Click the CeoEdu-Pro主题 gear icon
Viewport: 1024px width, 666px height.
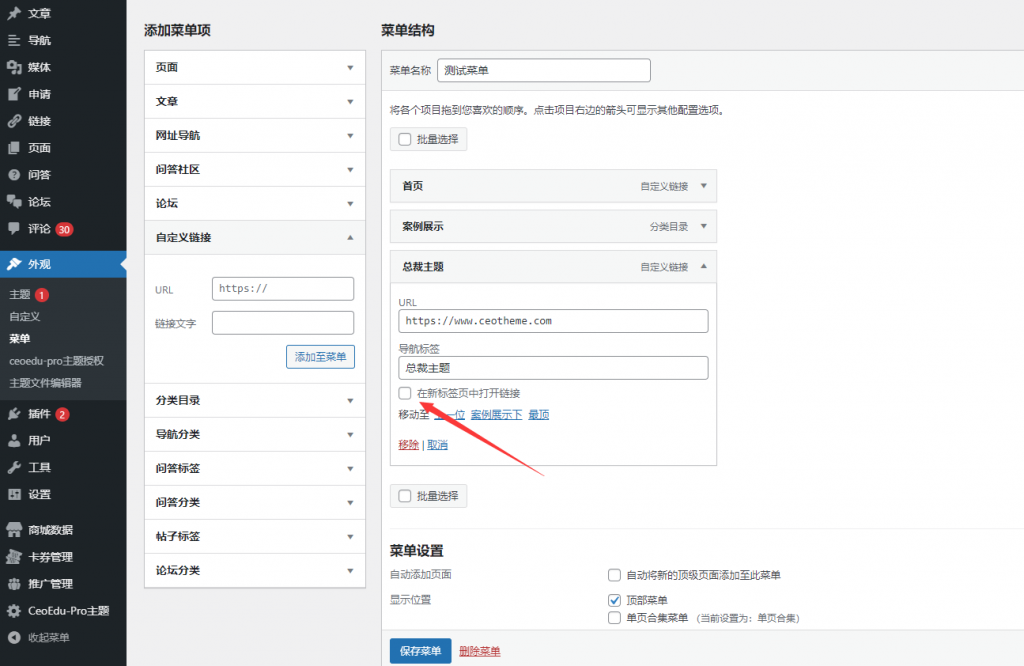tap(14, 610)
